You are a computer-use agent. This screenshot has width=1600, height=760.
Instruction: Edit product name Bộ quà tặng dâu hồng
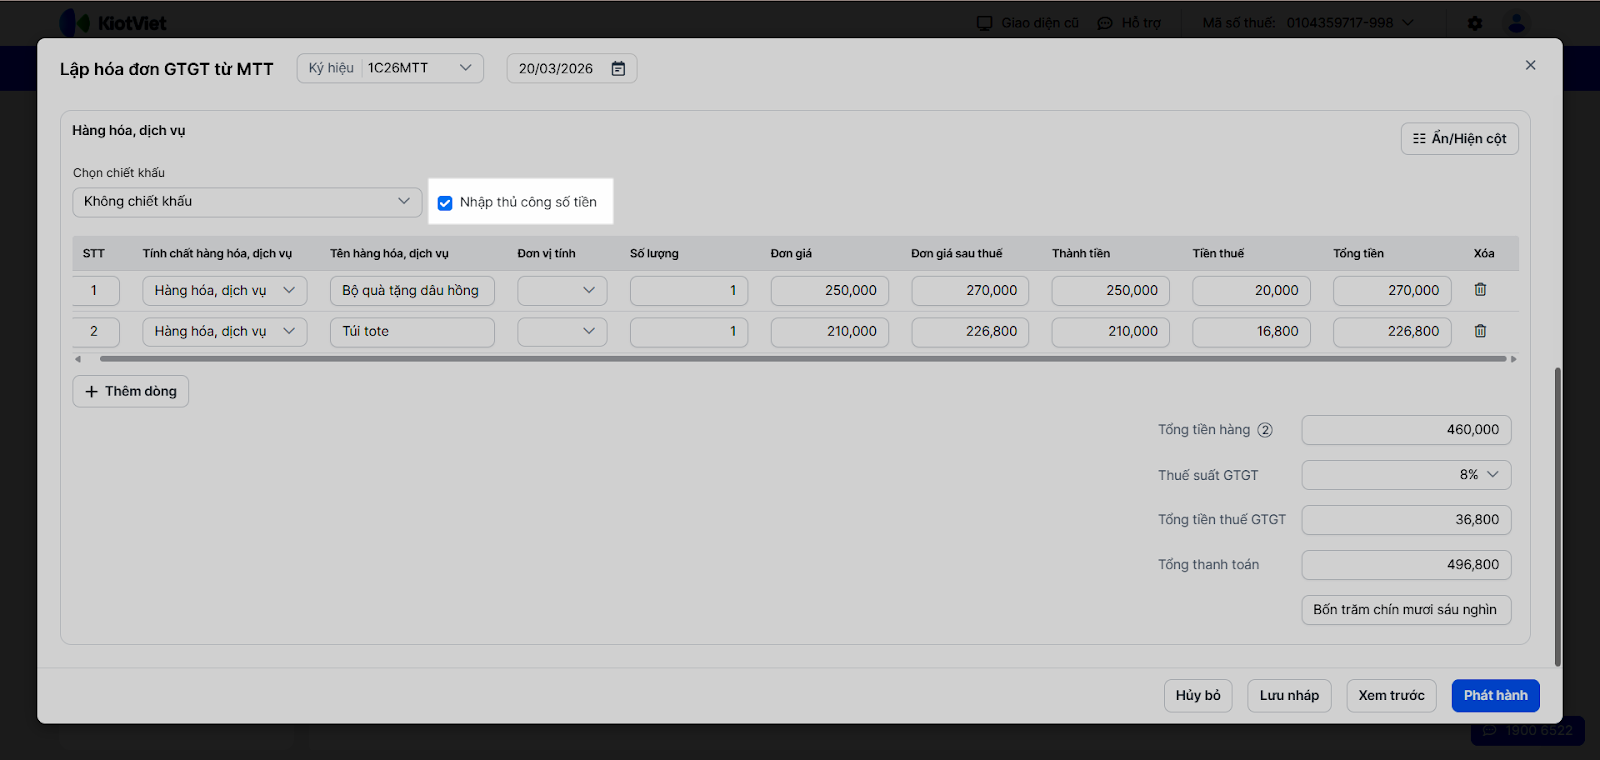[412, 291]
